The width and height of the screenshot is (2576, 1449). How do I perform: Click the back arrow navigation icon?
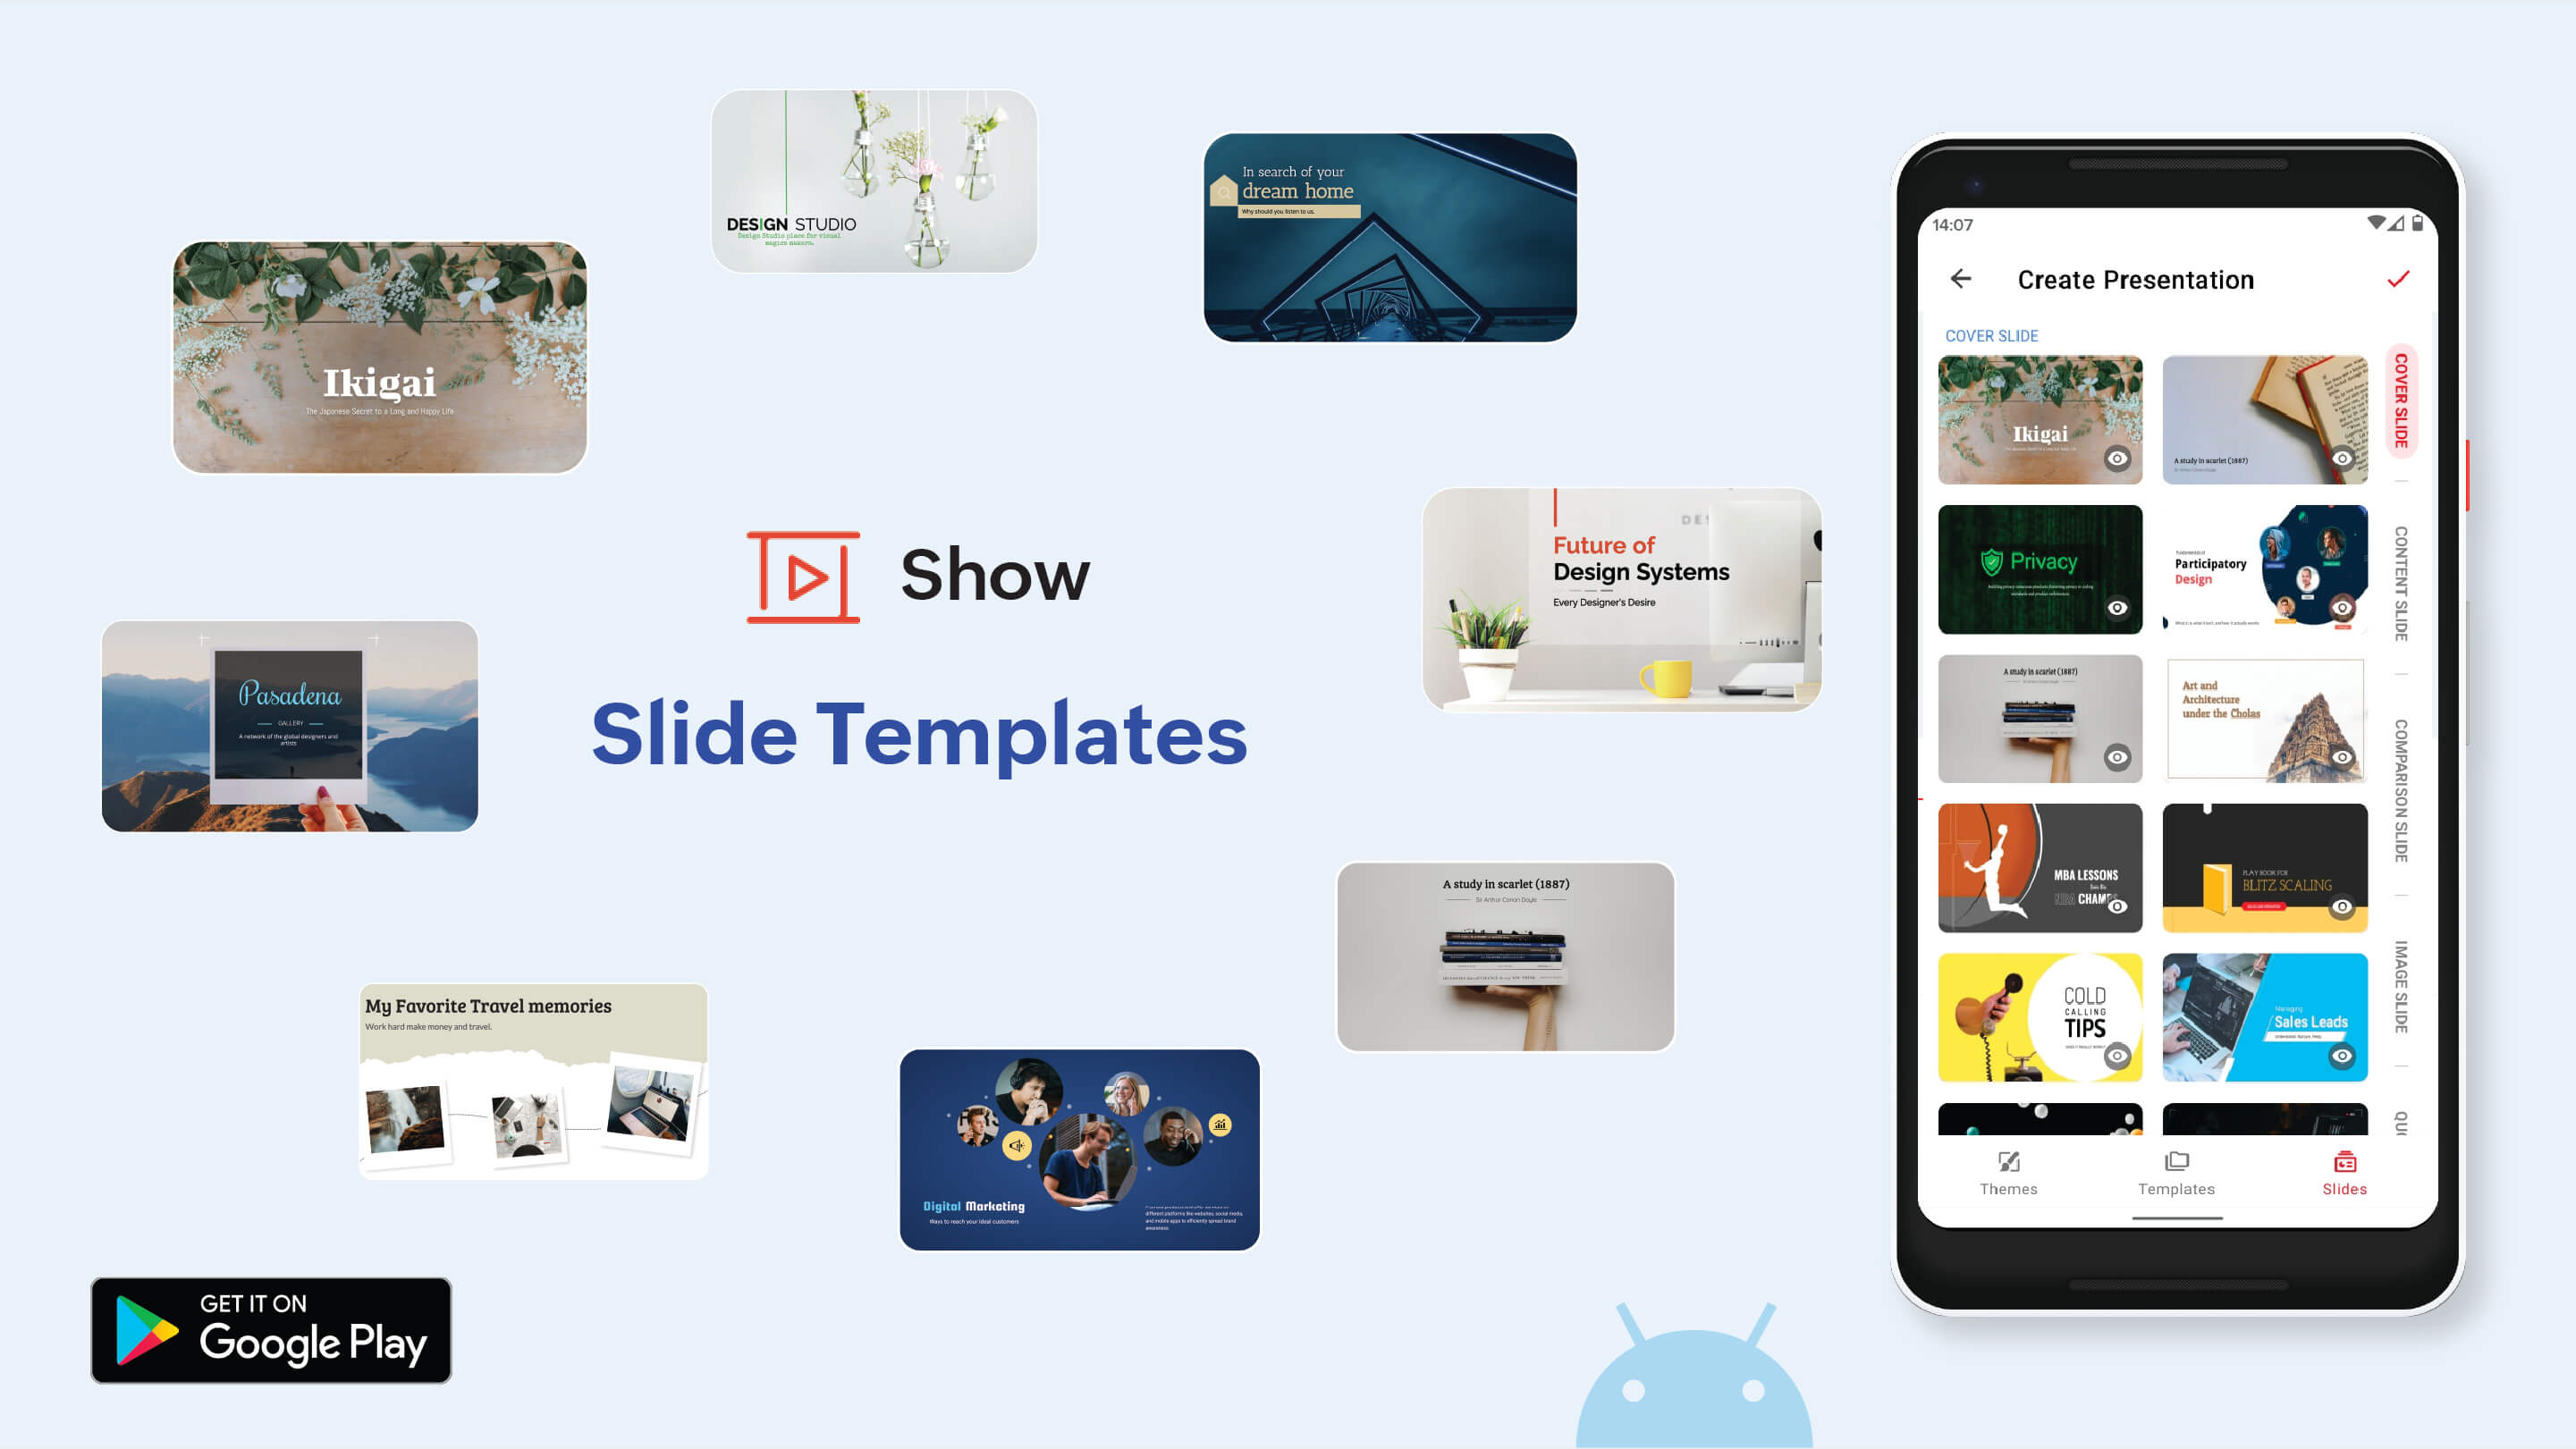(x=1960, y=278)
